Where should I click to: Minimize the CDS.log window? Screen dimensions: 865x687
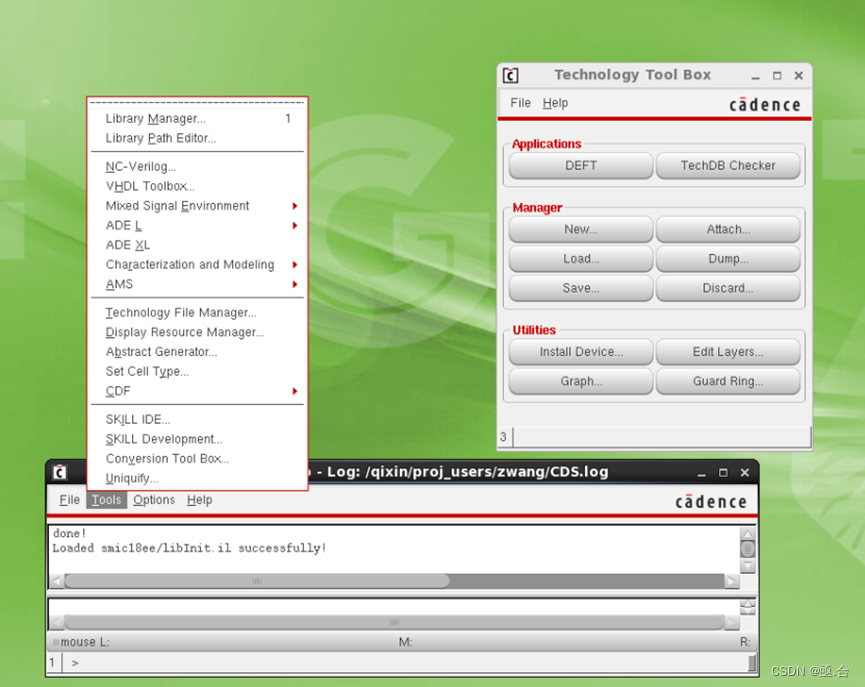click(702, 473)
